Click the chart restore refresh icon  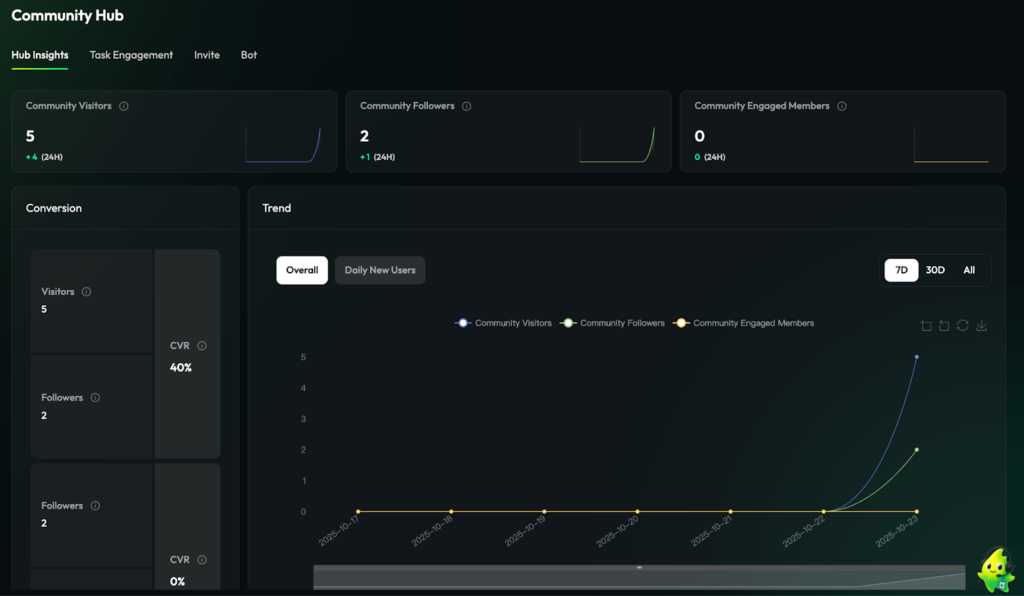(x=962, y=326)
